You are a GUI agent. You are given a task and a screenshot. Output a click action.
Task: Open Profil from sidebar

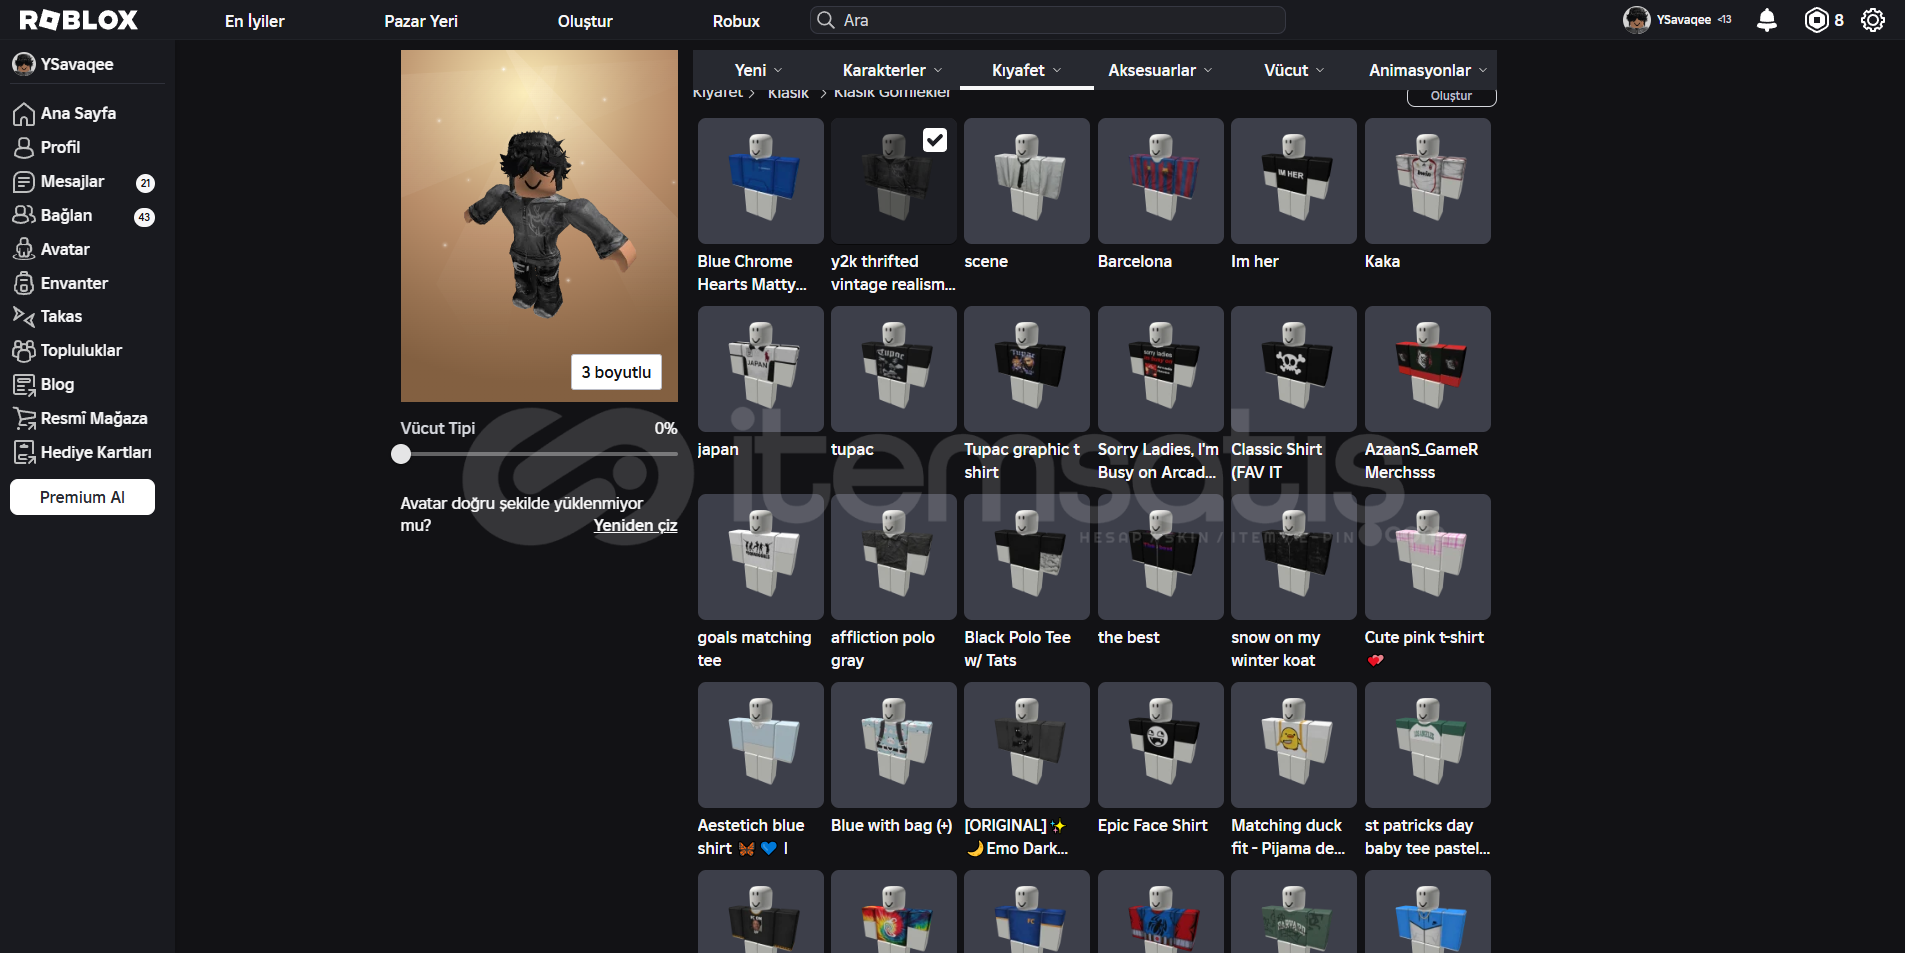(46, 147)
